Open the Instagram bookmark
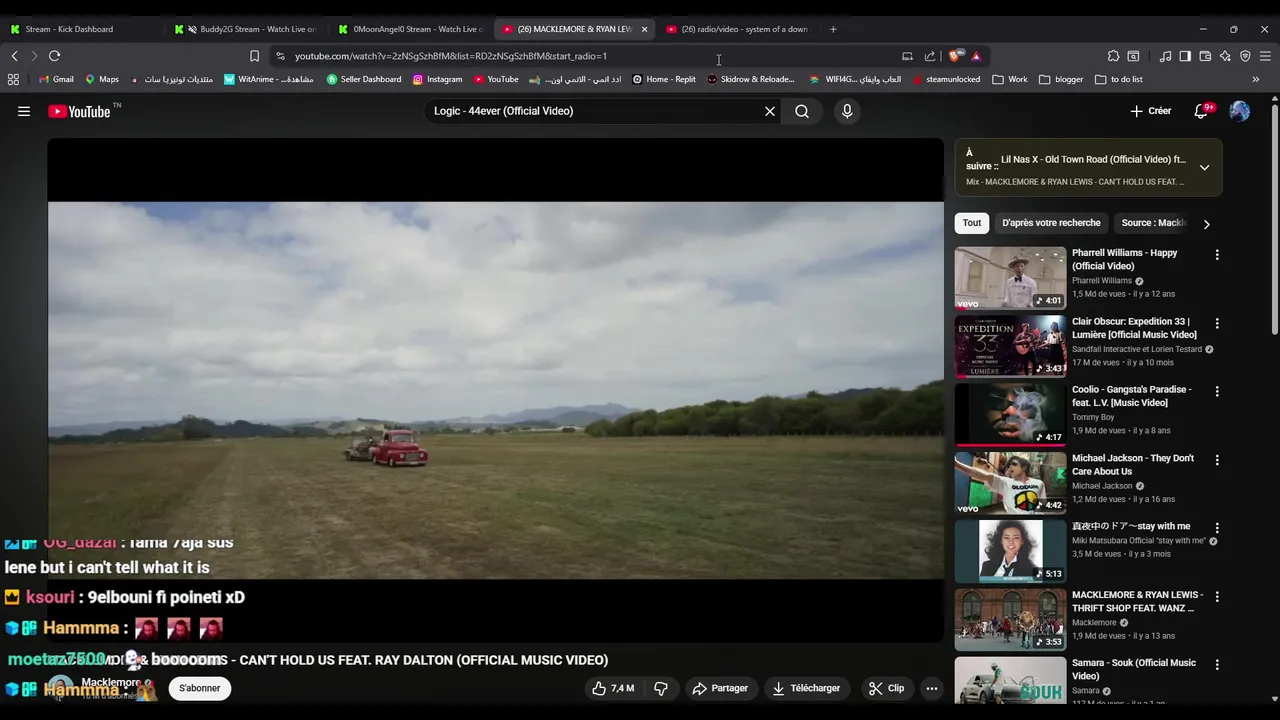This screenshot has width=1280, height=720. tap(437, 79)
